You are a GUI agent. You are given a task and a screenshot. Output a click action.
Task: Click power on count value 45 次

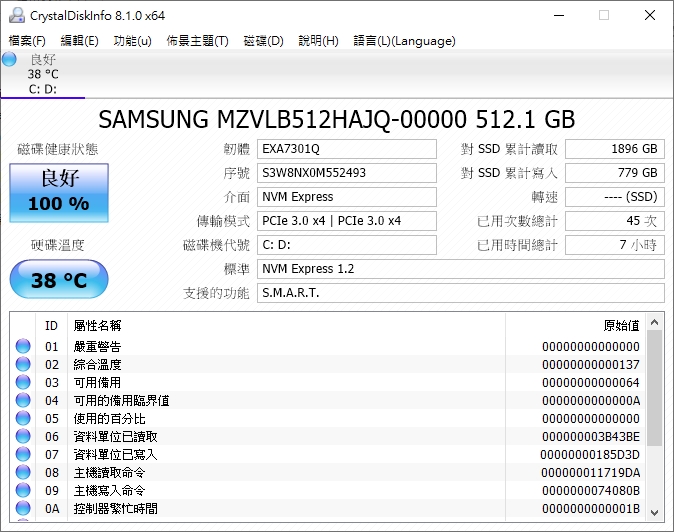[615, 221]
